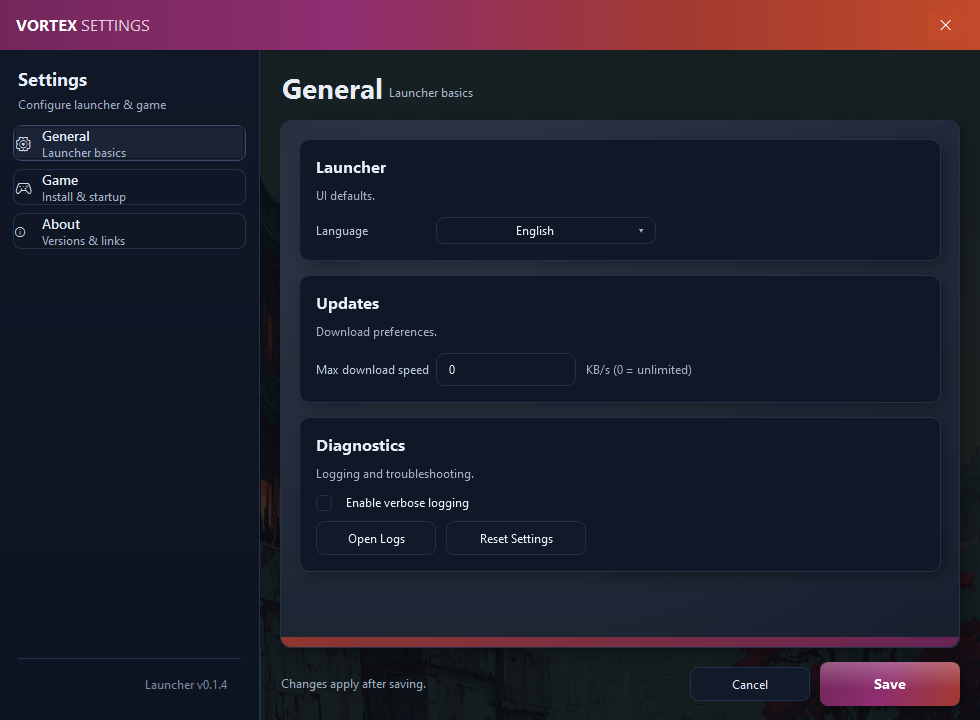Viewport: 980px width, 720px height.
Task: Click 'Logging and troubleshooting.' description
Action: coord(394,474)
